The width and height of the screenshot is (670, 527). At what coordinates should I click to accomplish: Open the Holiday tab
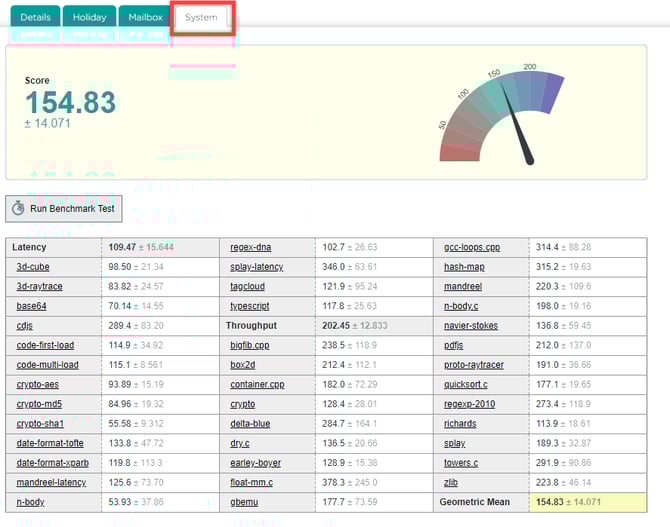click(x=89, y=17)
